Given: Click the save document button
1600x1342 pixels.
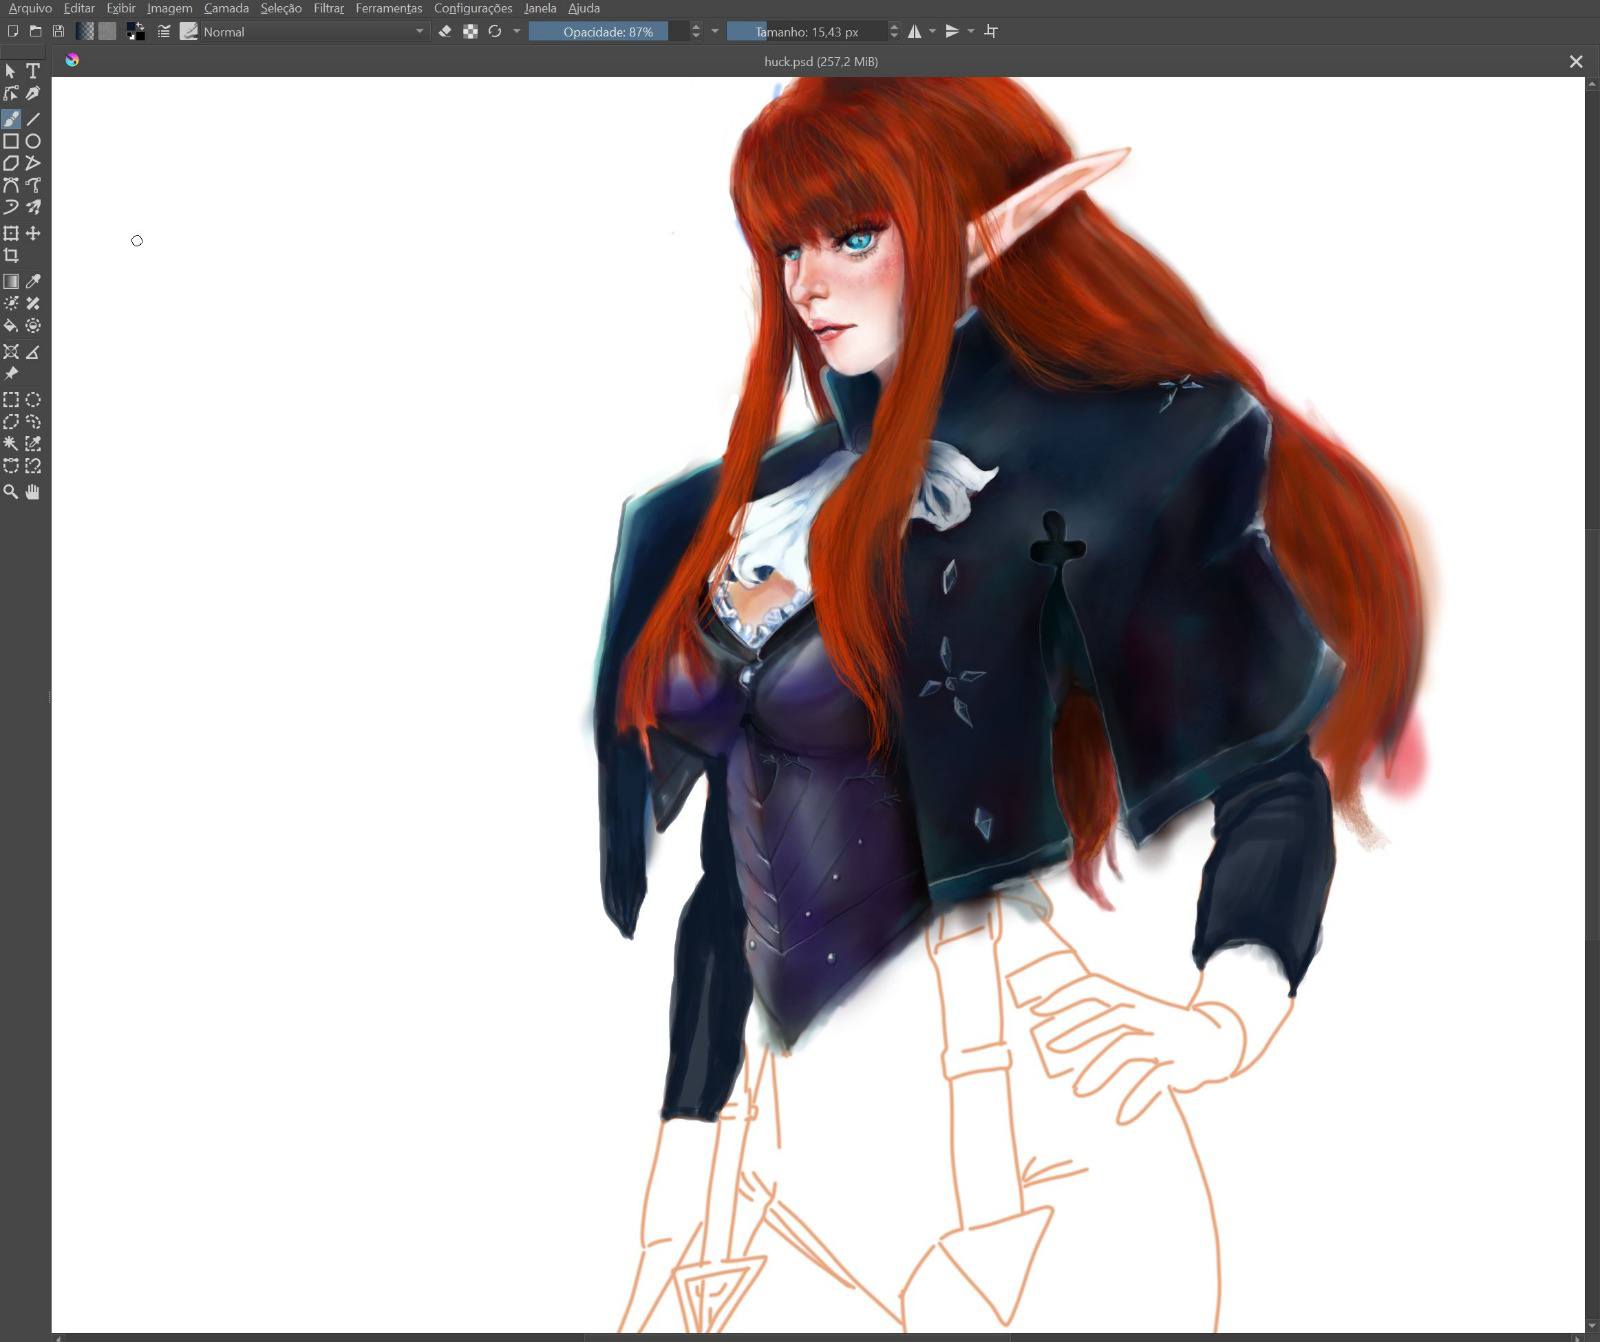Looking at the screenshot, I should click(x=58, y=32).
